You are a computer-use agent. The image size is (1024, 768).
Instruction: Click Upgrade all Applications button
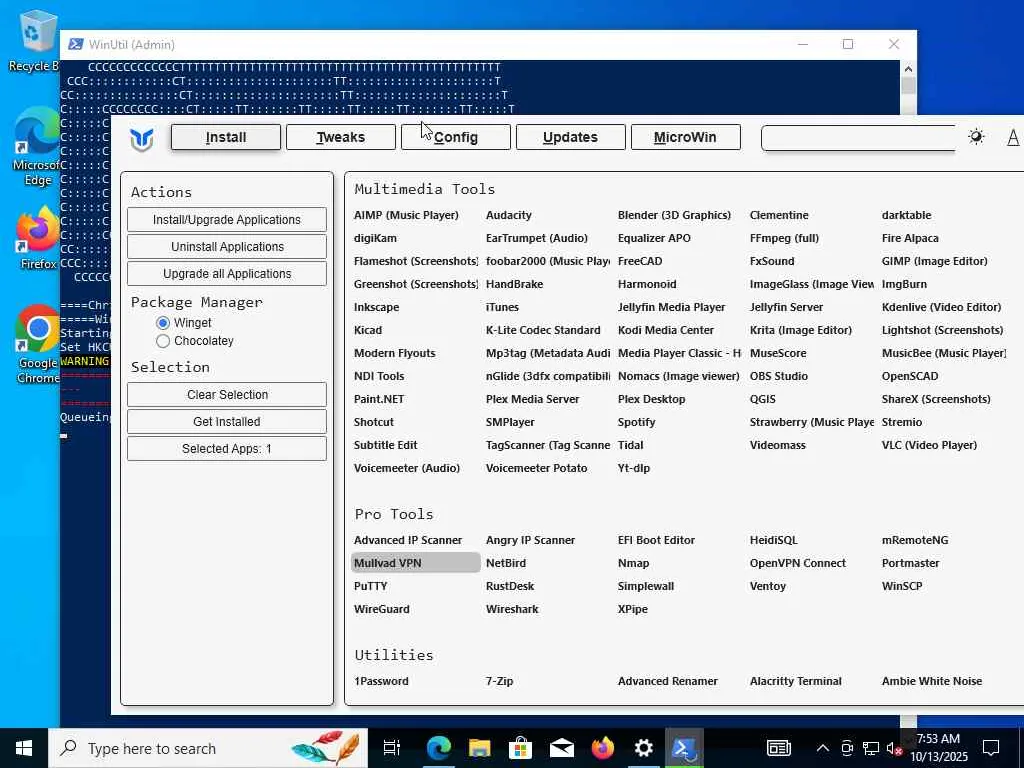[x=227, y=274]
